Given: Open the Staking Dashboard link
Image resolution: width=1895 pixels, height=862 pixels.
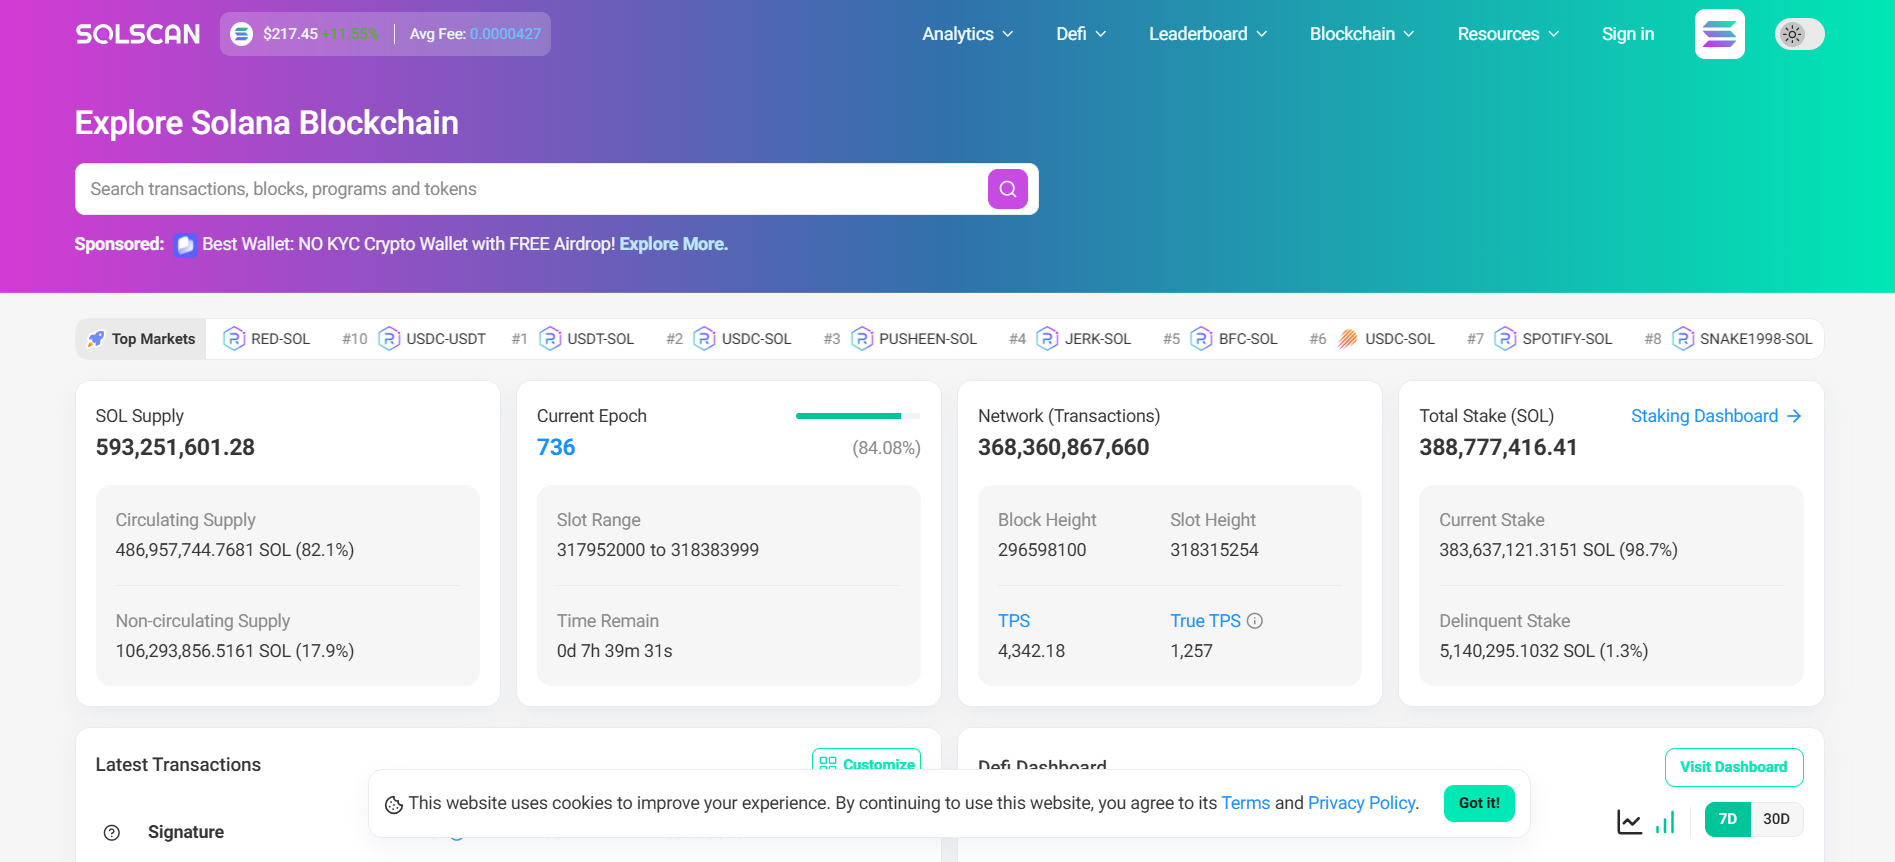Looking at the screenshot, I should pos(1715,416).
